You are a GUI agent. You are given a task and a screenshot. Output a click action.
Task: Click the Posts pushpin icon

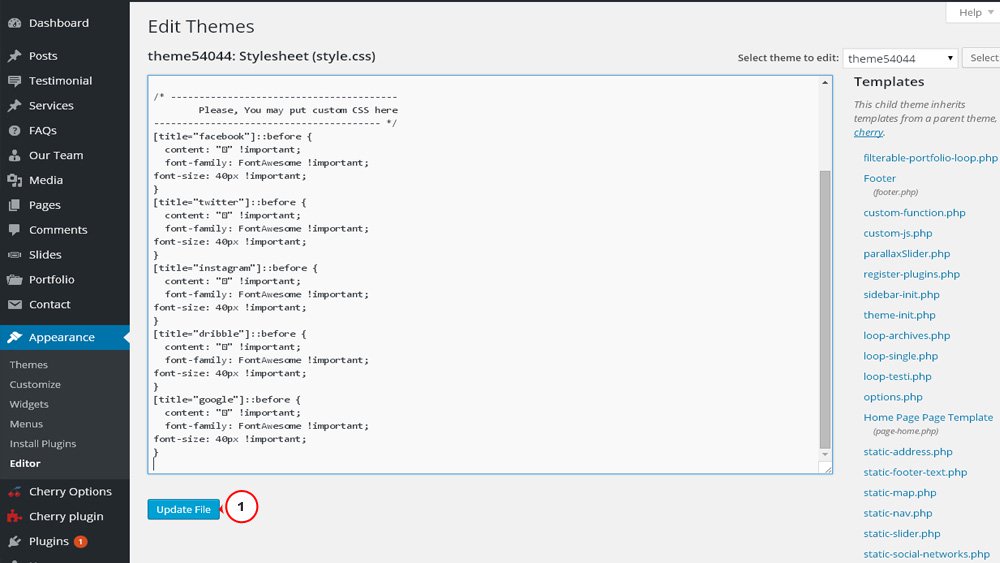(x=14, y=56)
